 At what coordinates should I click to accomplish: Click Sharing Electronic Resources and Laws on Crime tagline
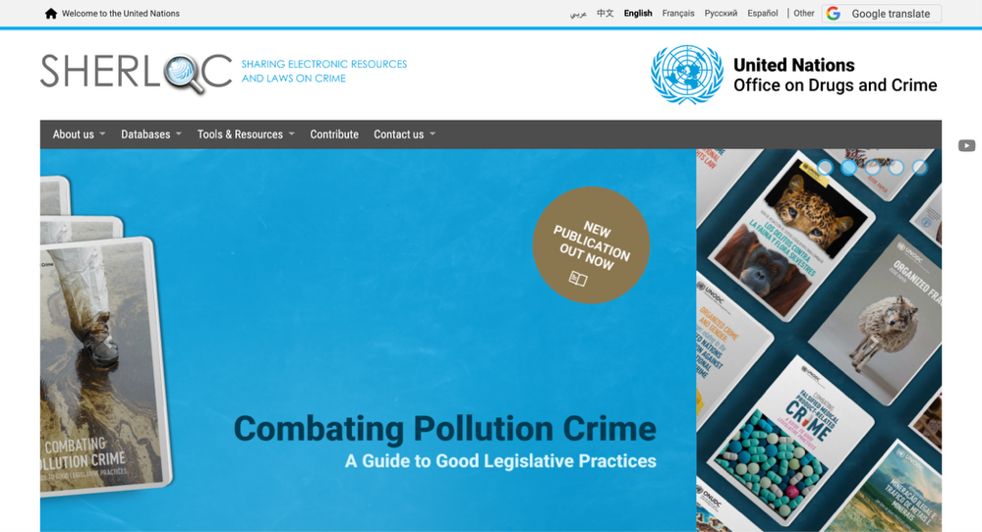[324, 71]
